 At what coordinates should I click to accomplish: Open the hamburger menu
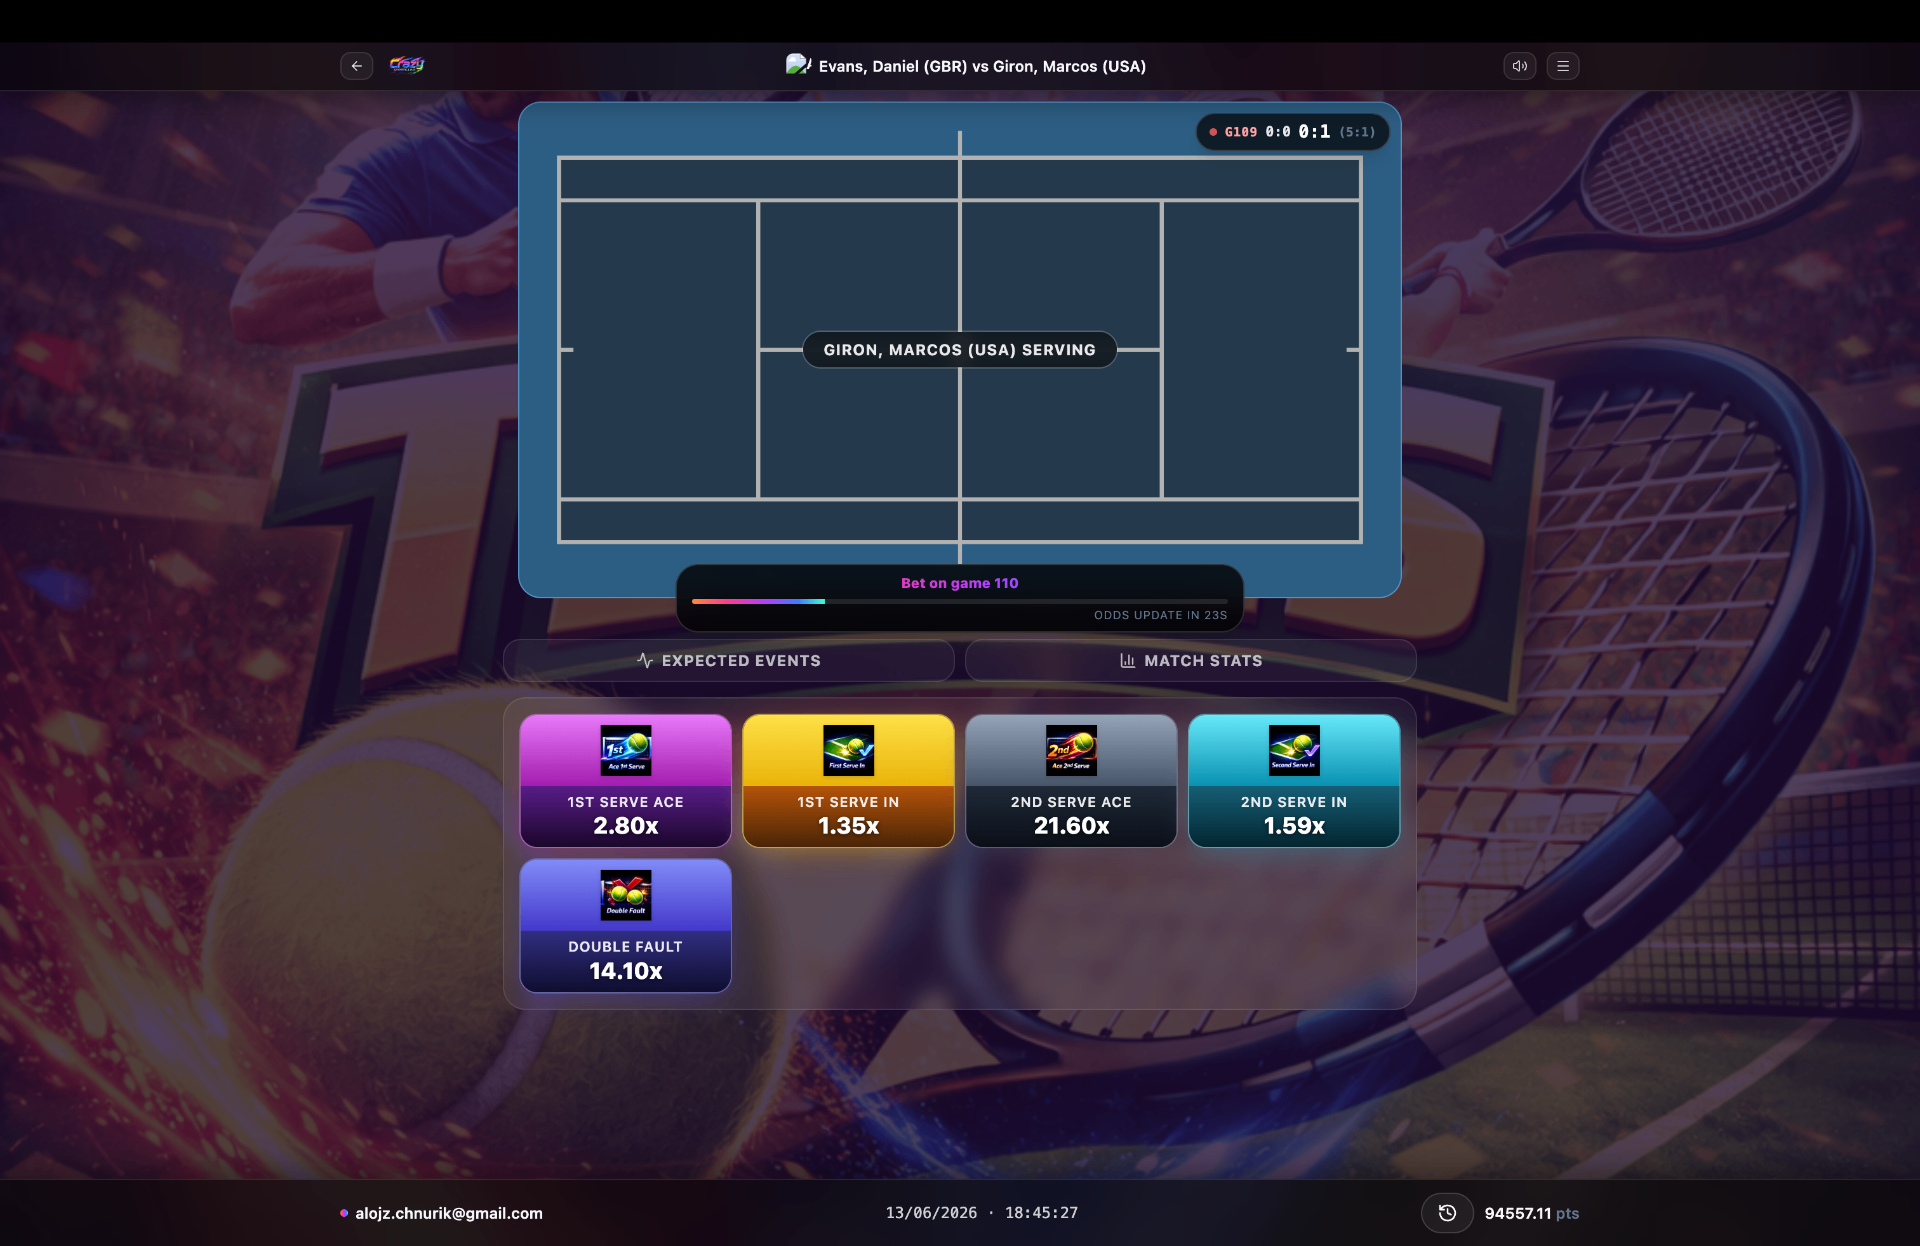1563,66
